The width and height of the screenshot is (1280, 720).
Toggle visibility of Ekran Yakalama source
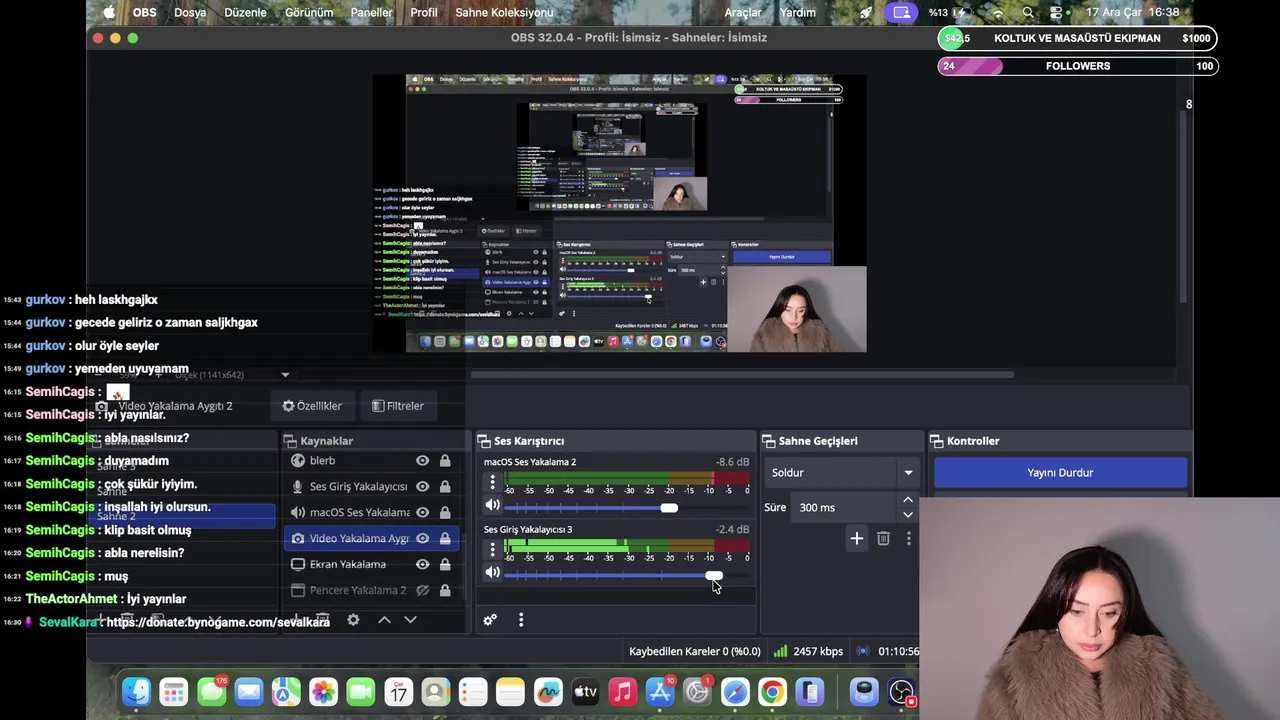click(x=422, y=565)
